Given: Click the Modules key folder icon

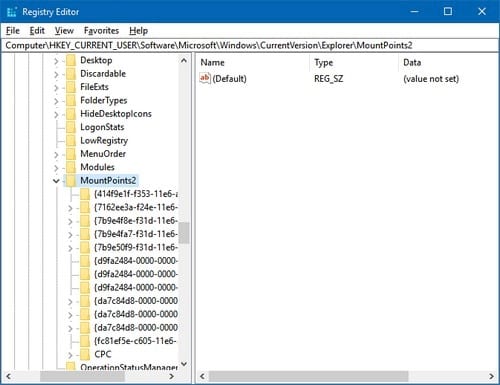Looking at the screenshot, I should 71,167.
